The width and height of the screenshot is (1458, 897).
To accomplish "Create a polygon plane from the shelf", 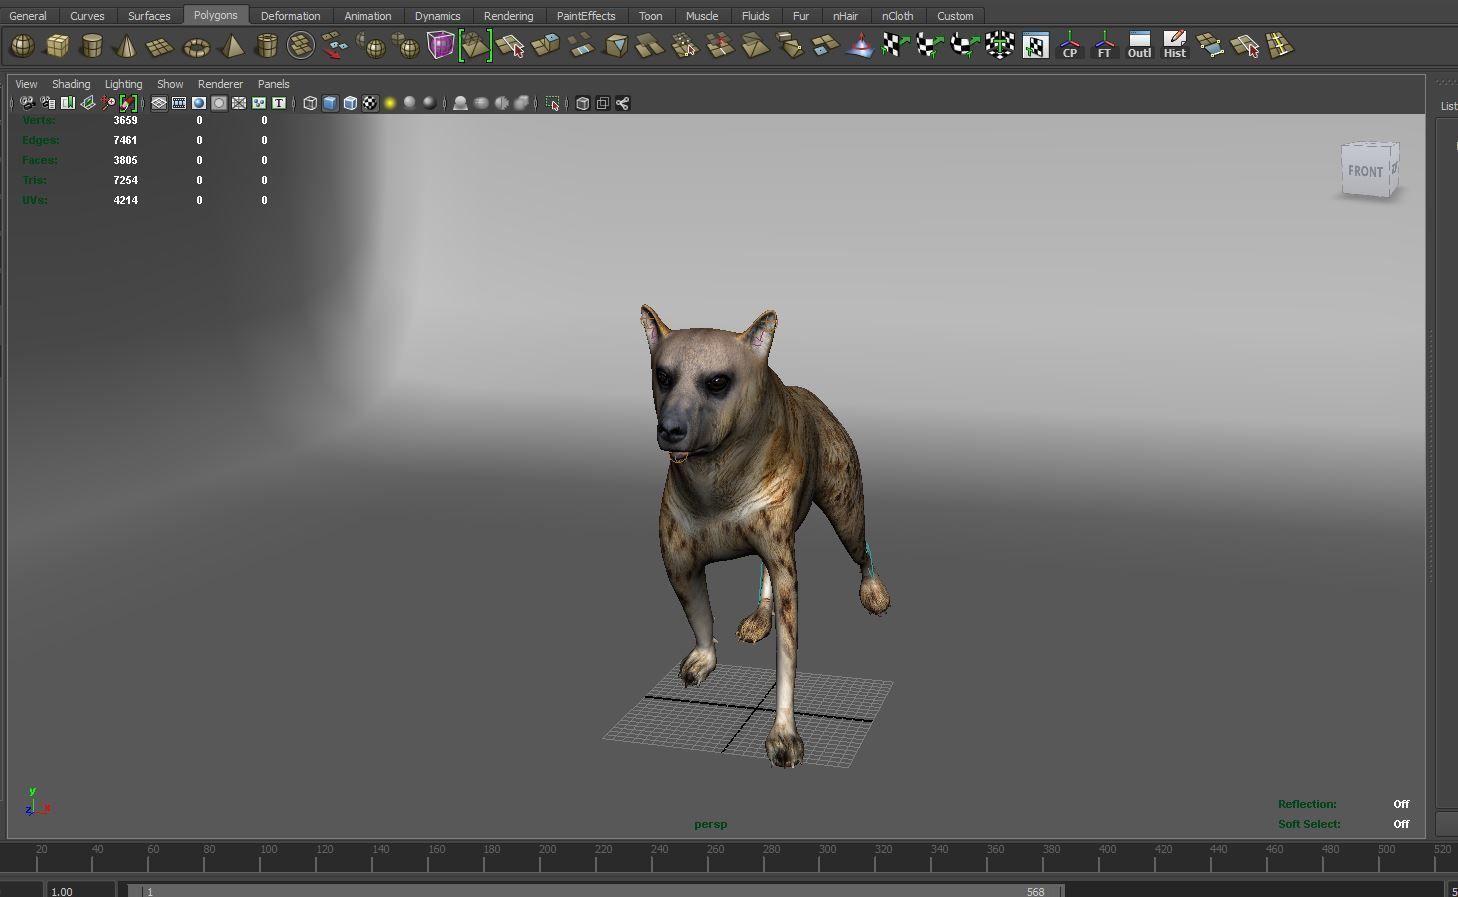I will 160,46.
